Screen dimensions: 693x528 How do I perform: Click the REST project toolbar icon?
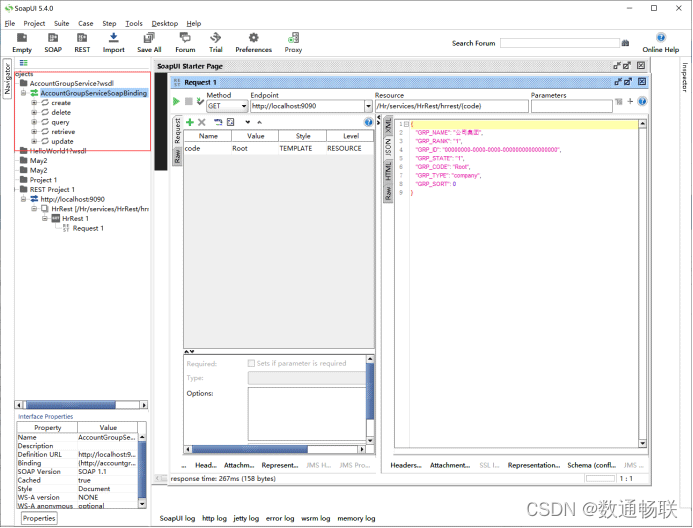[82, 38]
